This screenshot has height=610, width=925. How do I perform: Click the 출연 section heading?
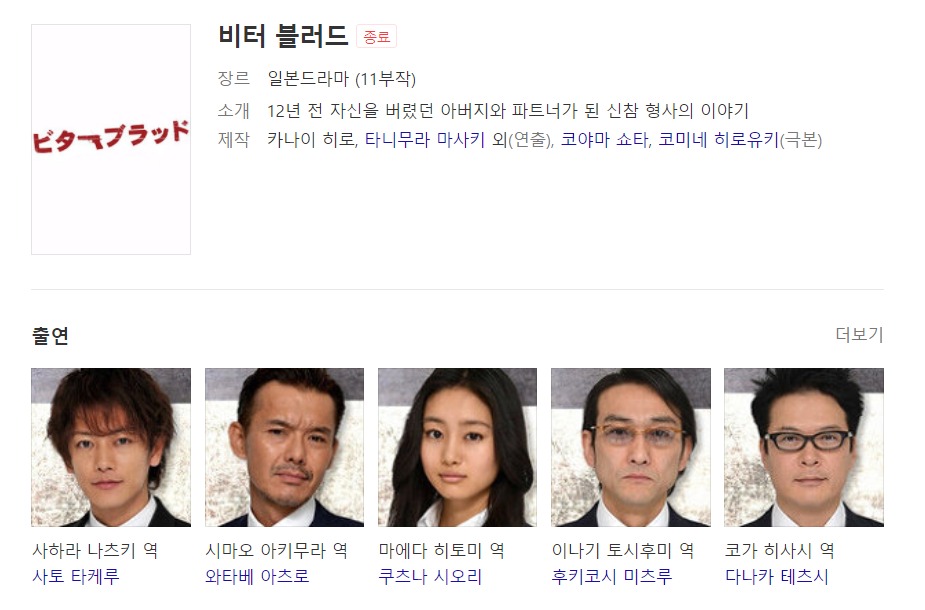tap(50, 336)
